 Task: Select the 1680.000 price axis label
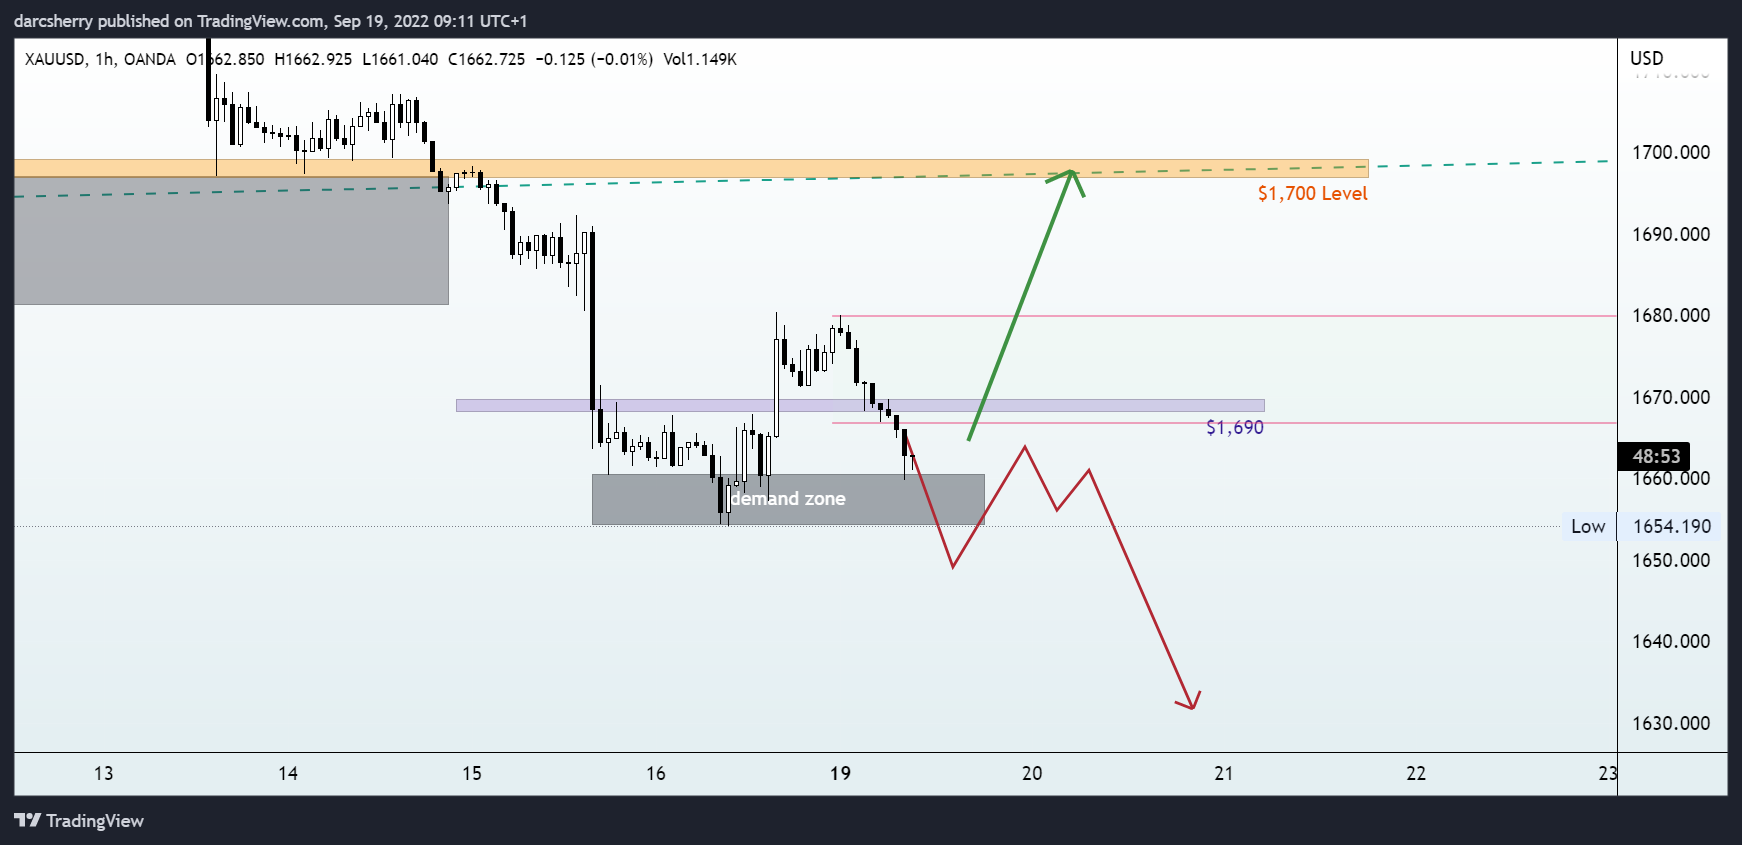(x=1671, y=315)
